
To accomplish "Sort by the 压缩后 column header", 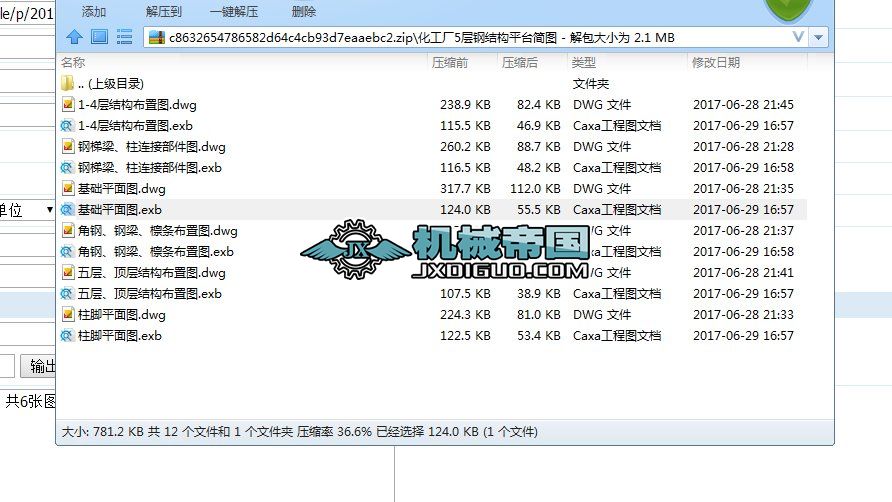I will click(x=519, y=63).
